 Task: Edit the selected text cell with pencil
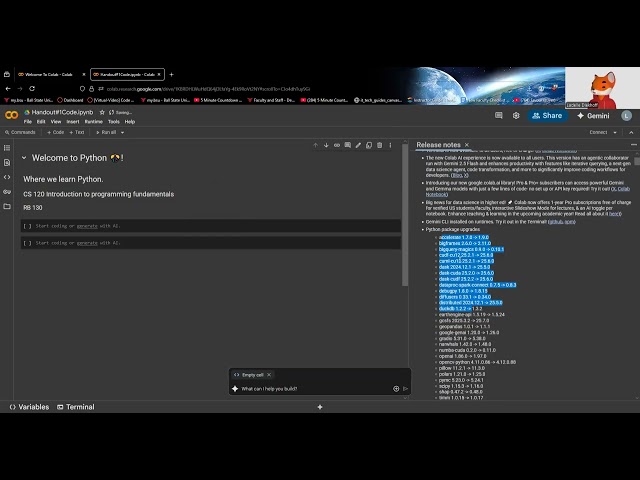click(x=358, y=145)
